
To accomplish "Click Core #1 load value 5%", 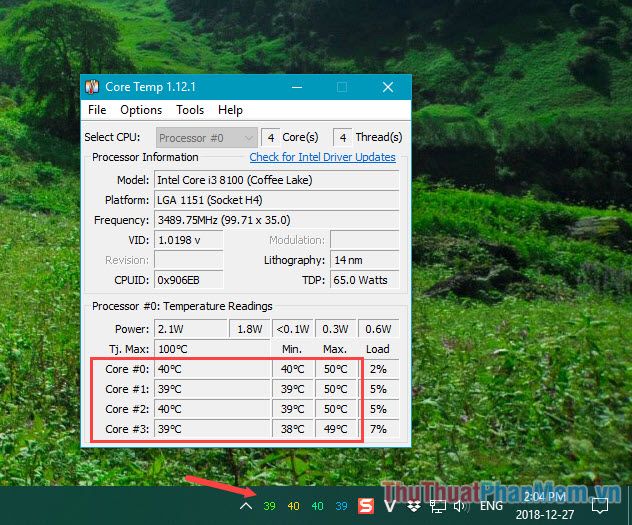I will (x=378, y=389).
